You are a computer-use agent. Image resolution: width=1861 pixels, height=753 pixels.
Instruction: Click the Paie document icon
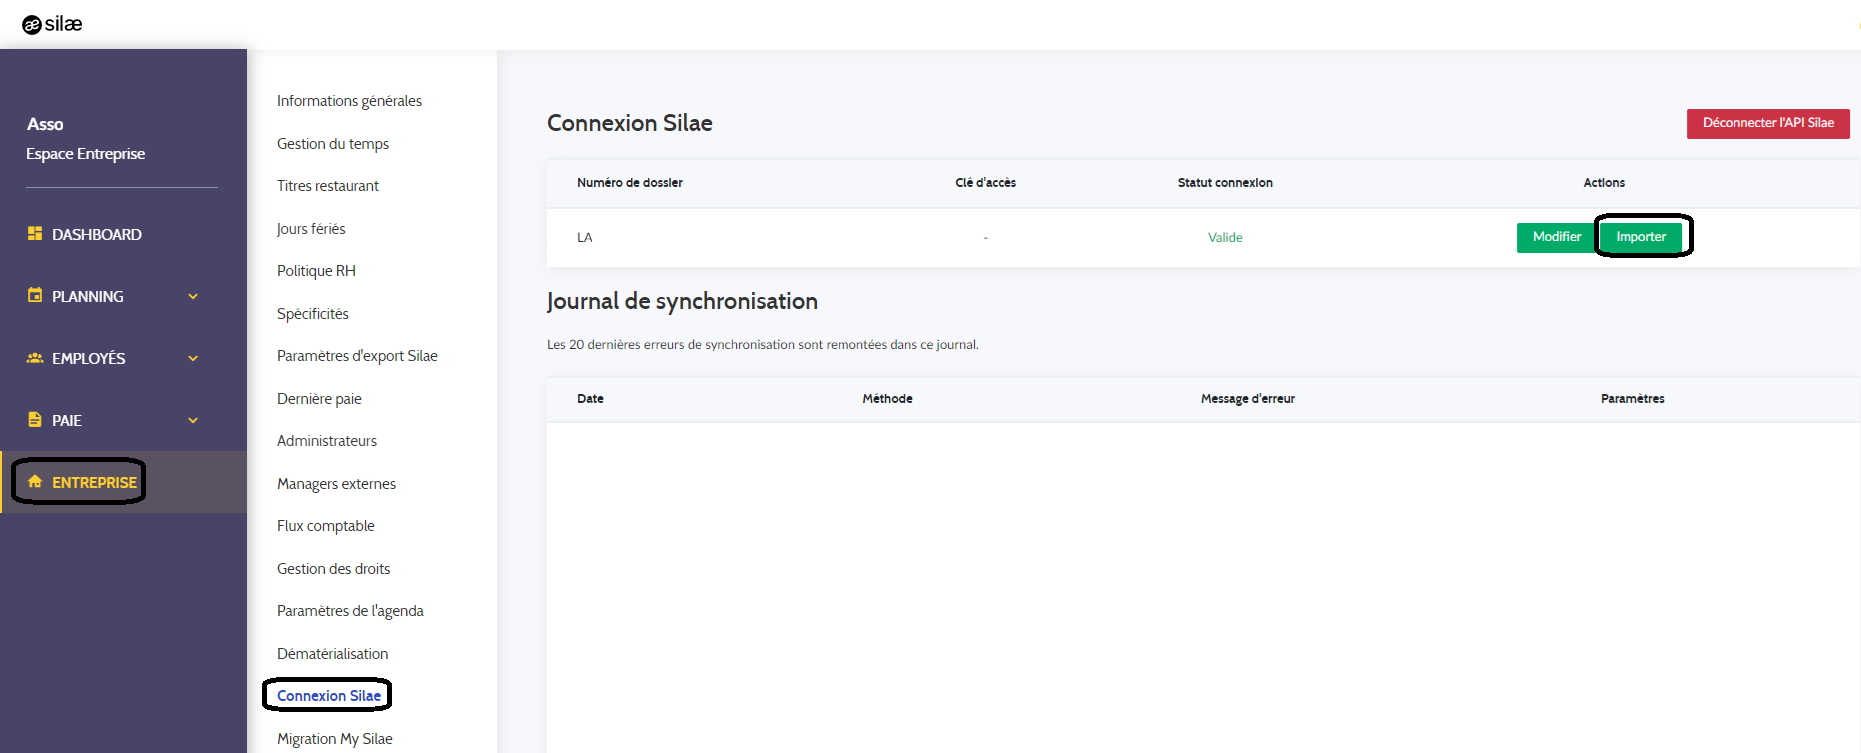[x=35, y=419]
